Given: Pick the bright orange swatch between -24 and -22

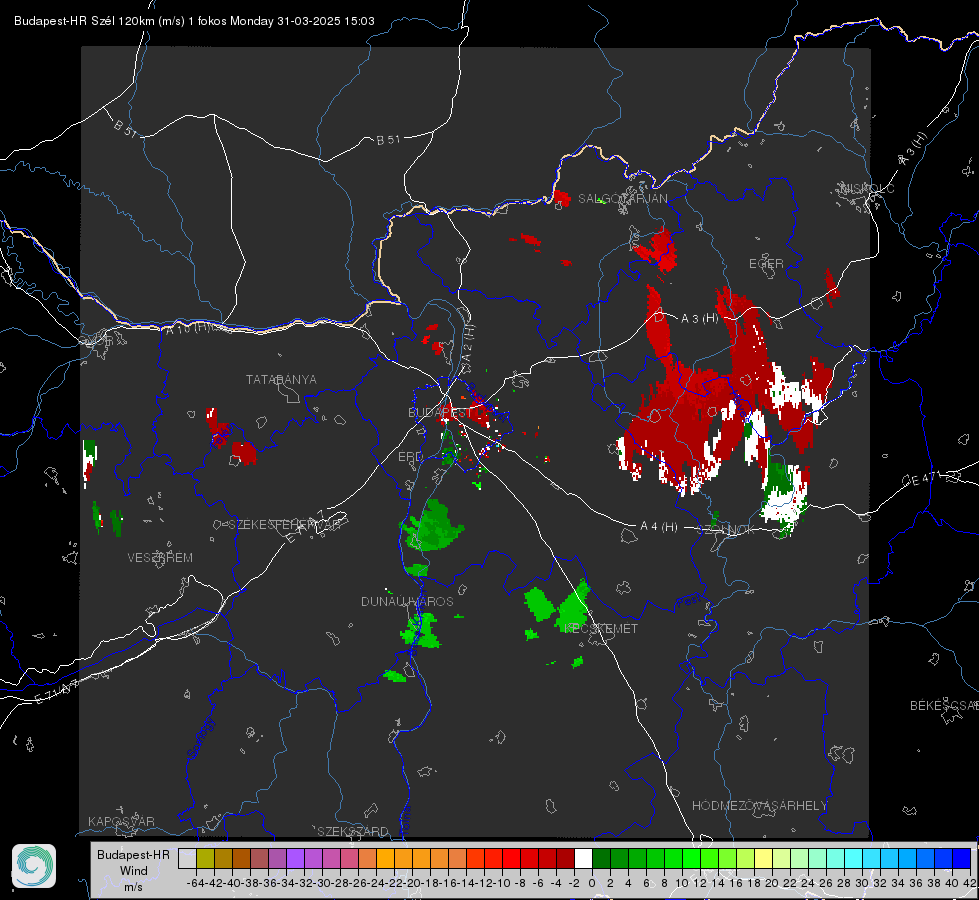Looking at the screenshot, I should (x=385, y=858).
